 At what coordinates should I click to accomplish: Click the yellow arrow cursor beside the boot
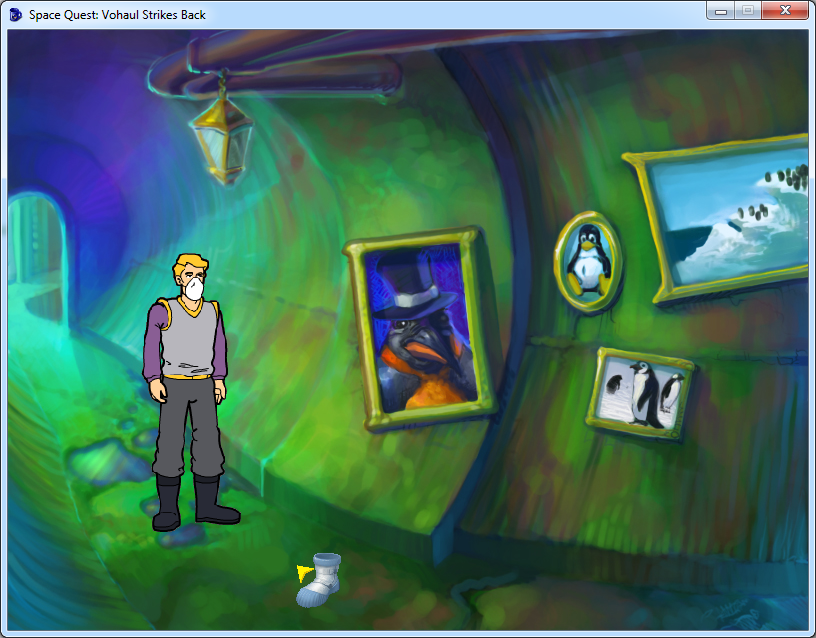click(303, 572)
